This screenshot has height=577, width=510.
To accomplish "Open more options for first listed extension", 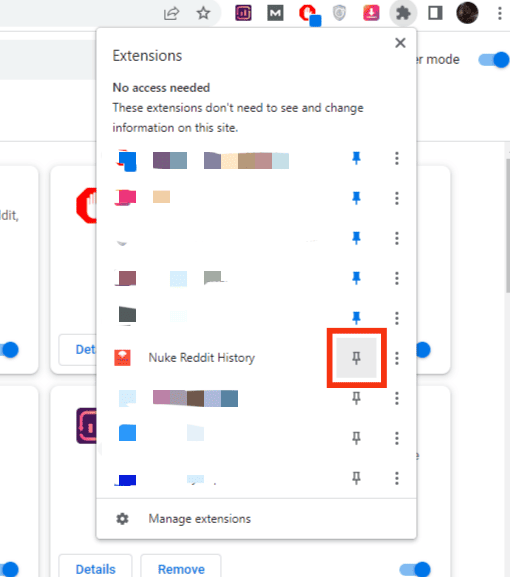I will (397, 158).
